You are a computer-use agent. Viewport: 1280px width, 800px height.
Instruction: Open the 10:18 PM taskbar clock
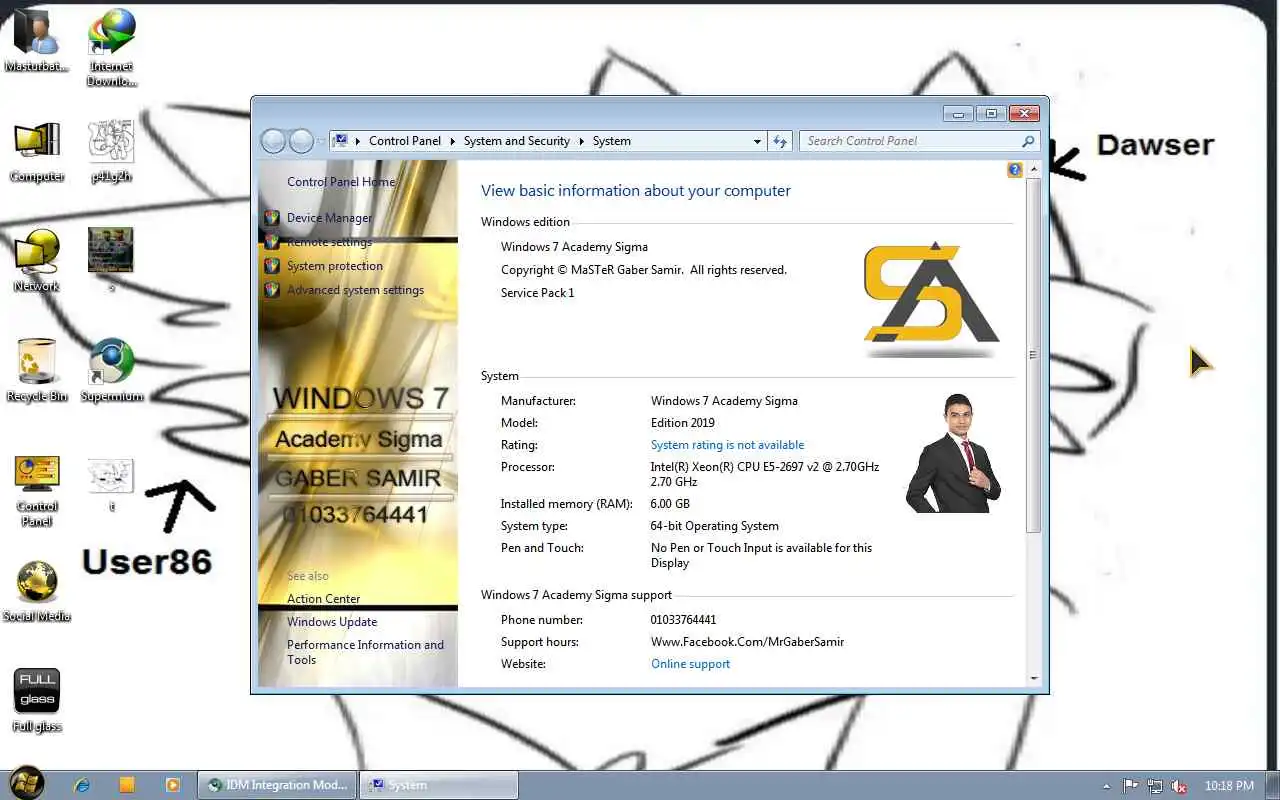point(1229,786)
